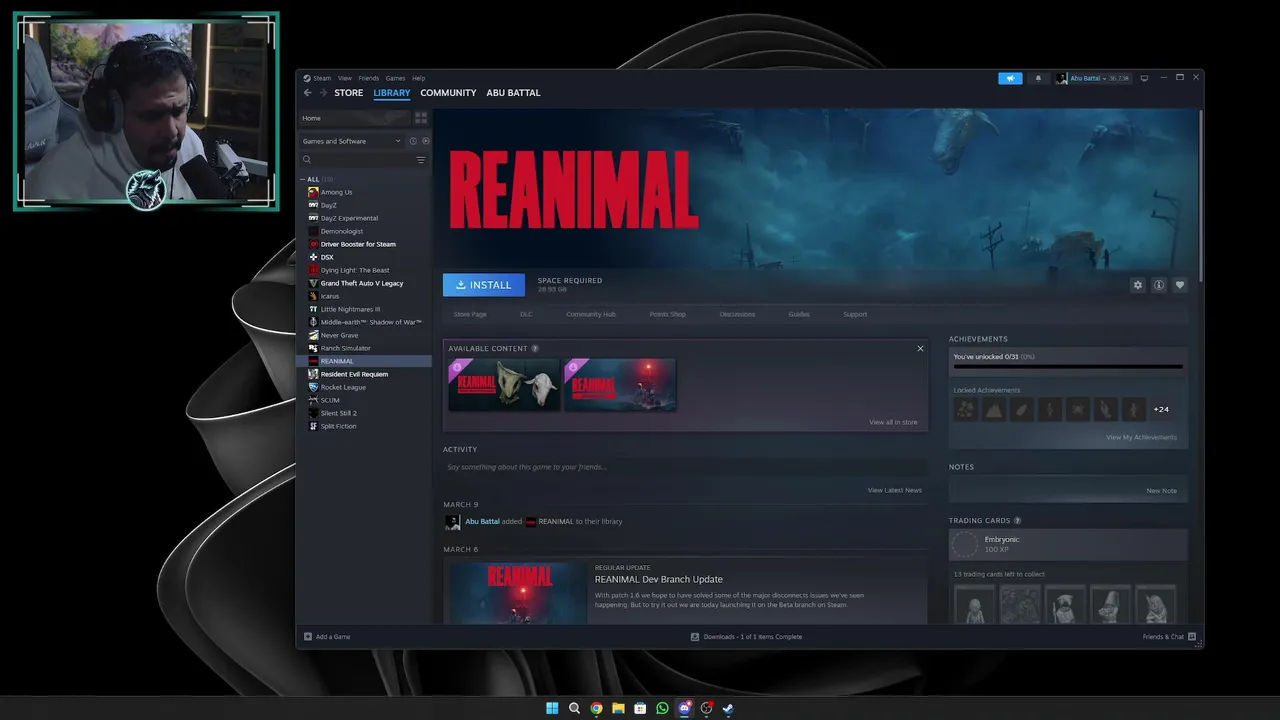
Task: Open the Steam taskbar icon
Action: click(728, 708)
